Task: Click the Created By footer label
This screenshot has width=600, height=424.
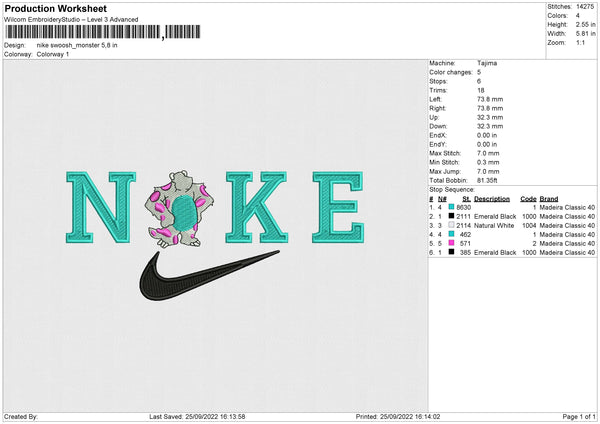Action: coord(21,417)
